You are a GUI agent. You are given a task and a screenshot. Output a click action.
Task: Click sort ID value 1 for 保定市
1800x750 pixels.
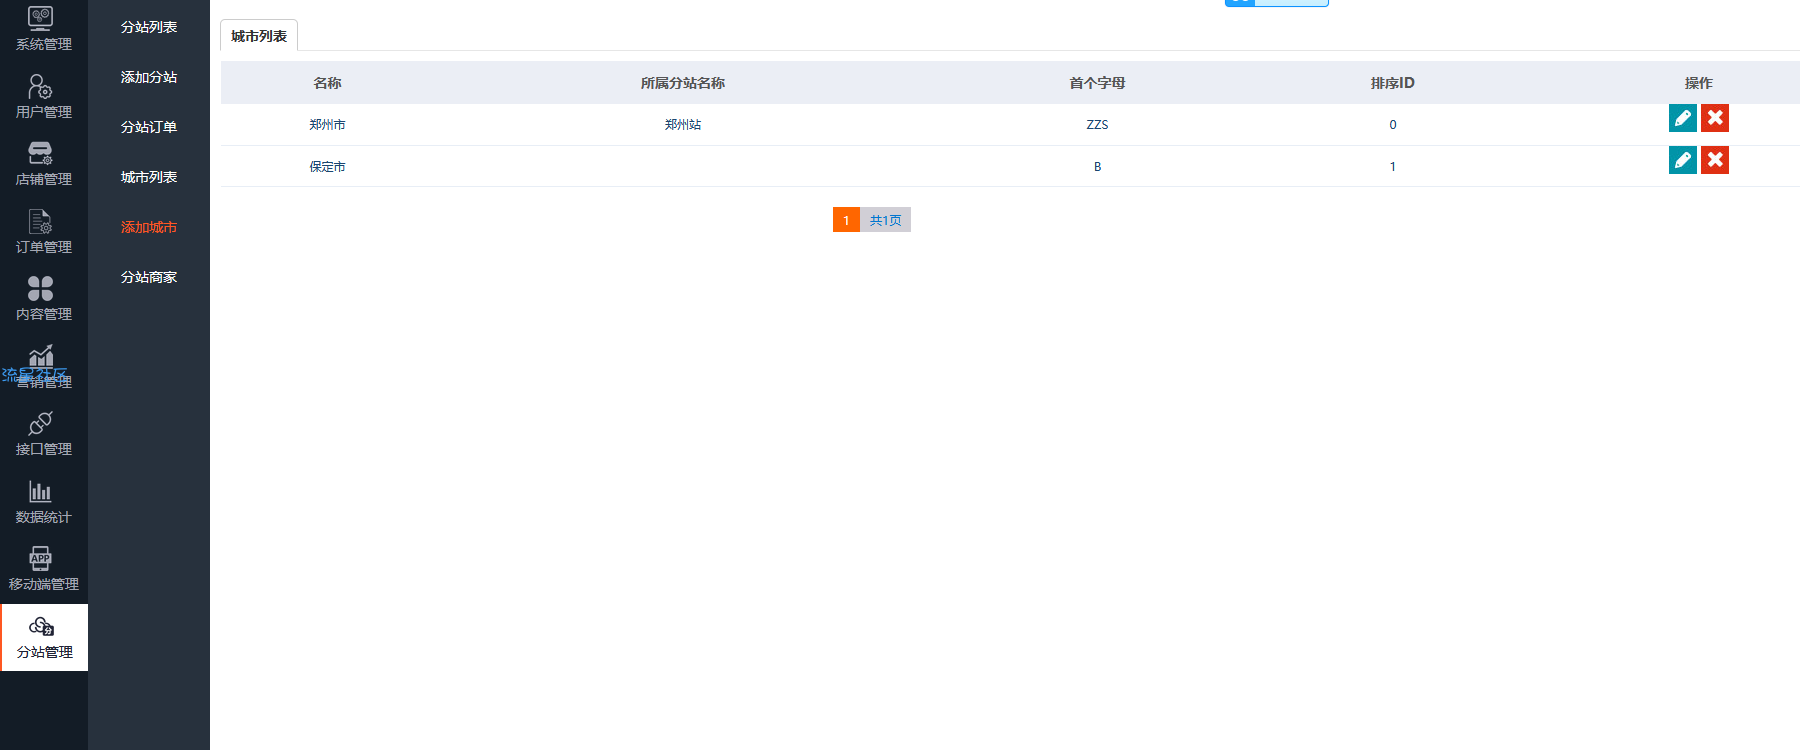1392,167
